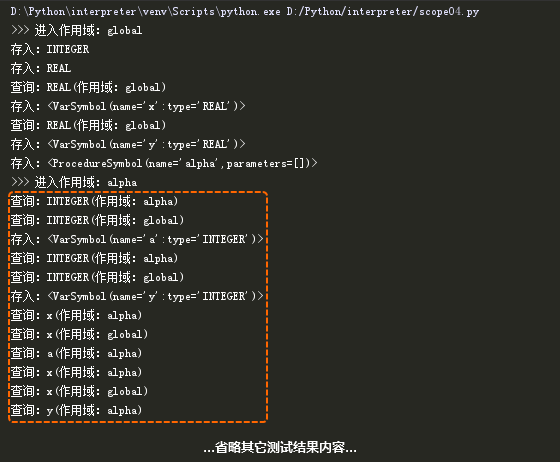Click the '存入: REAL' output line
The width and height of the screenshot is (560, 462).
point(41,68)
